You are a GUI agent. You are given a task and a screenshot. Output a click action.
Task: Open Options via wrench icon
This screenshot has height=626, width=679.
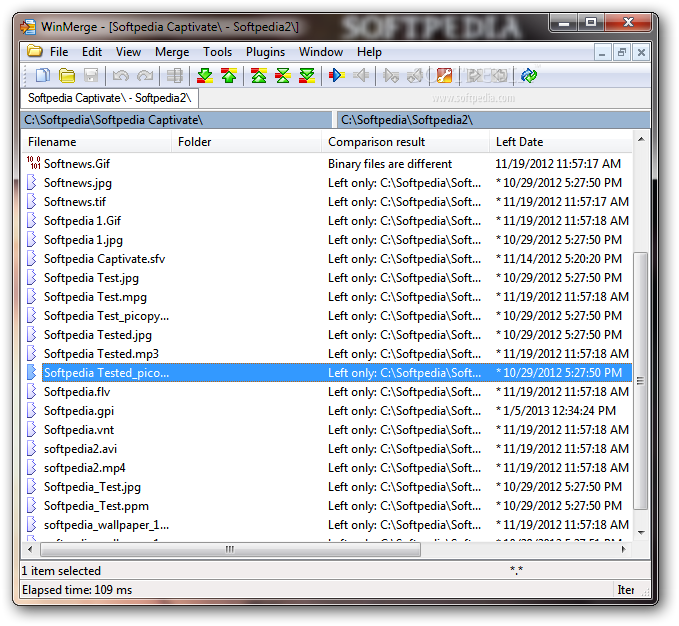click(444, 76)
